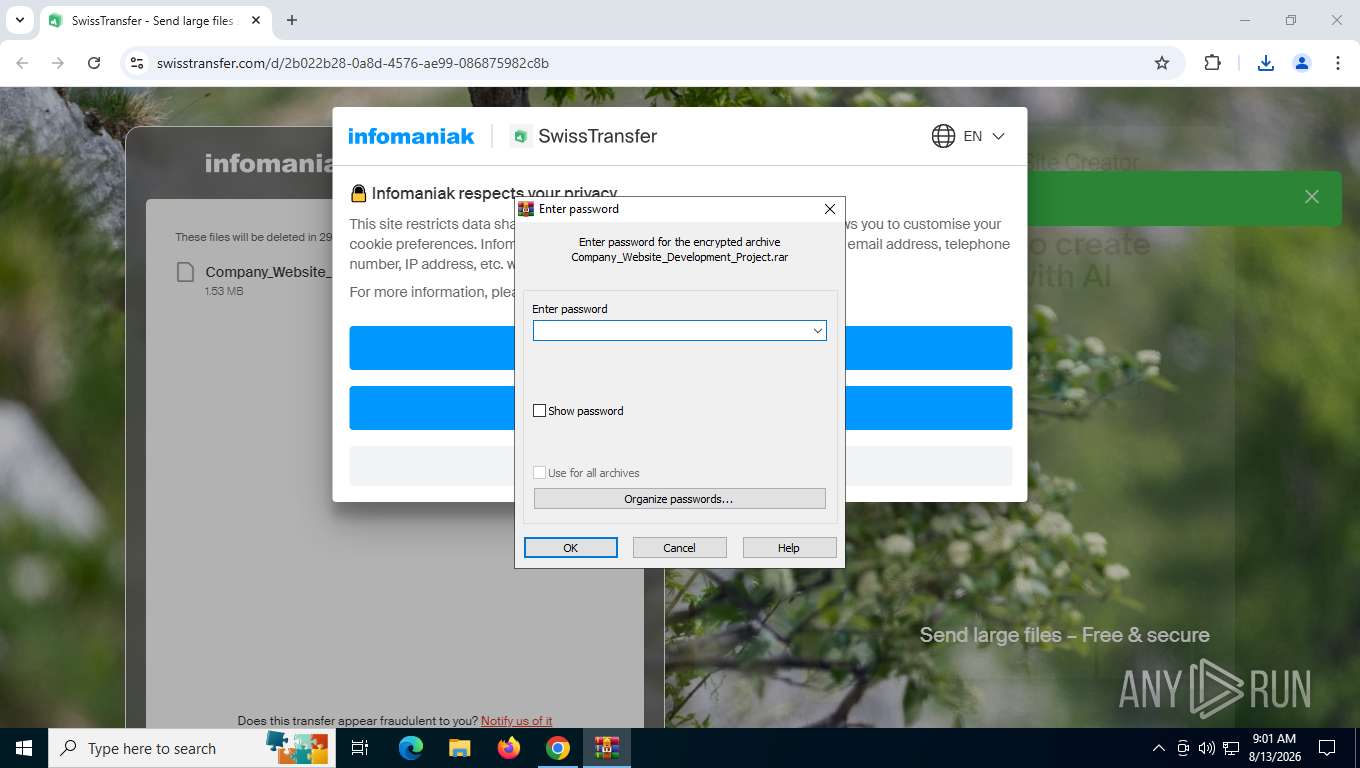Tick the Show password checkbox

tap(540, 411)
